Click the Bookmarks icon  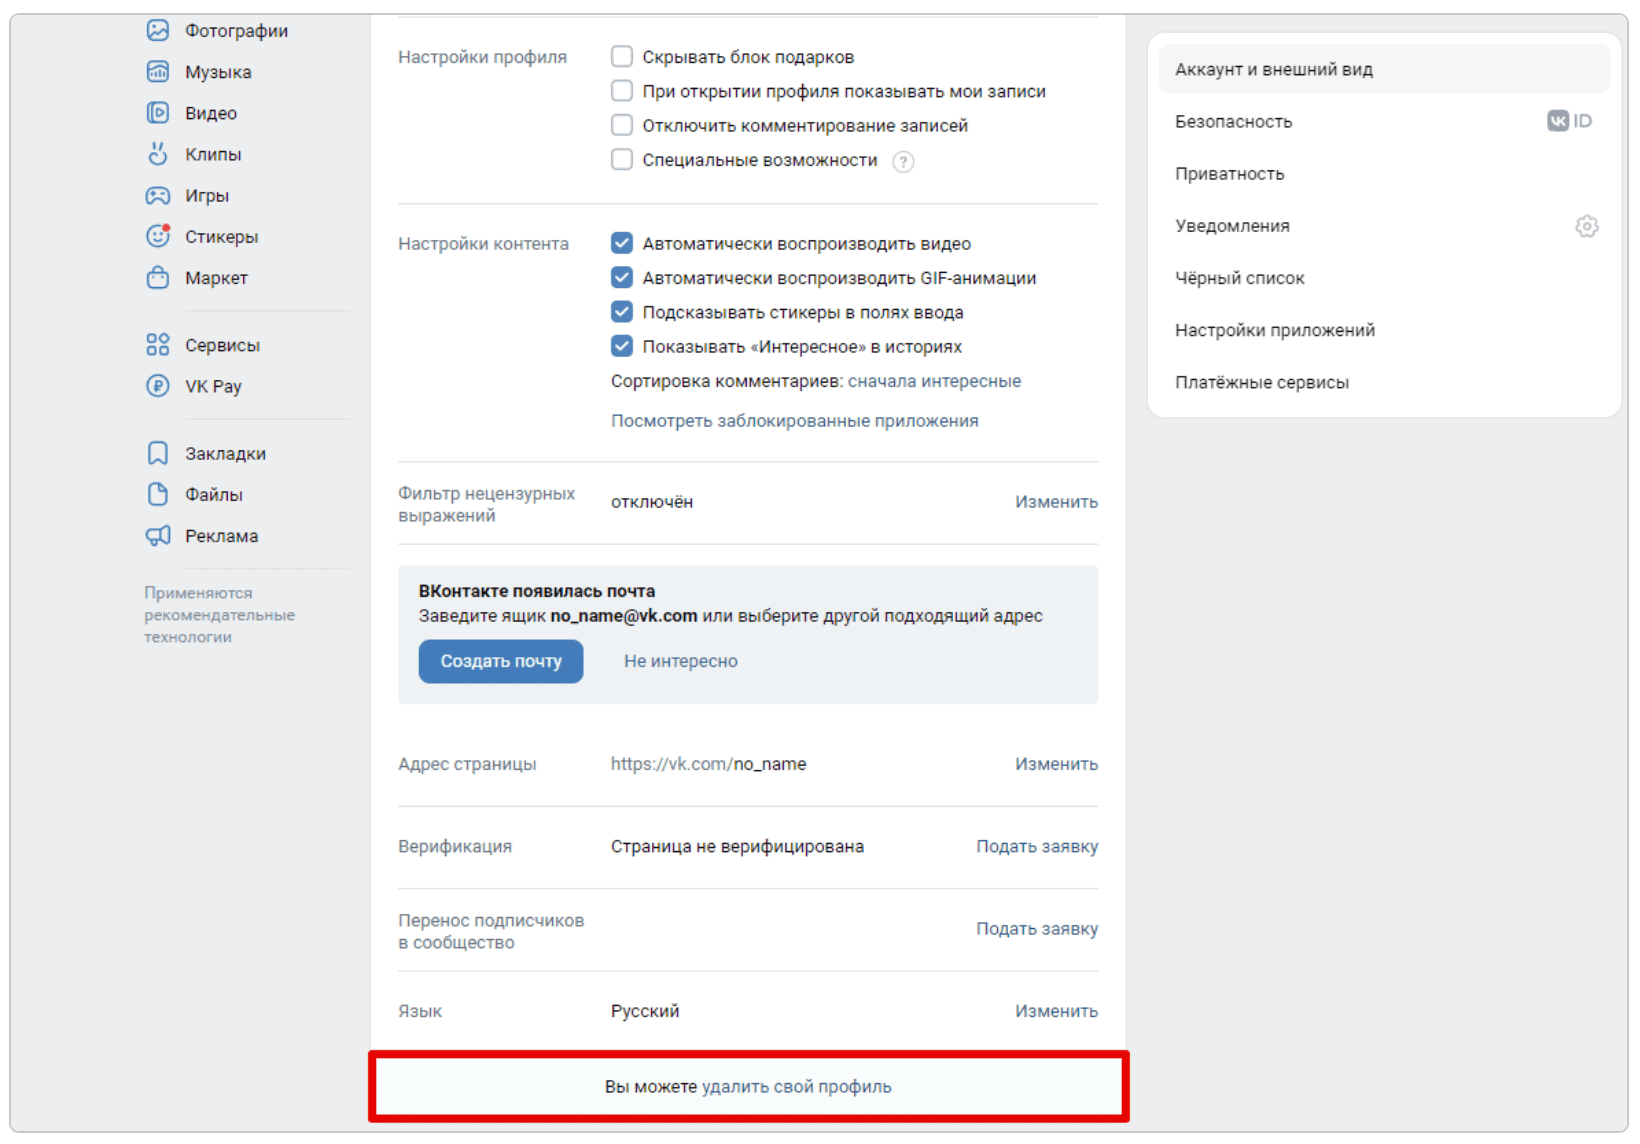(158, 453)
